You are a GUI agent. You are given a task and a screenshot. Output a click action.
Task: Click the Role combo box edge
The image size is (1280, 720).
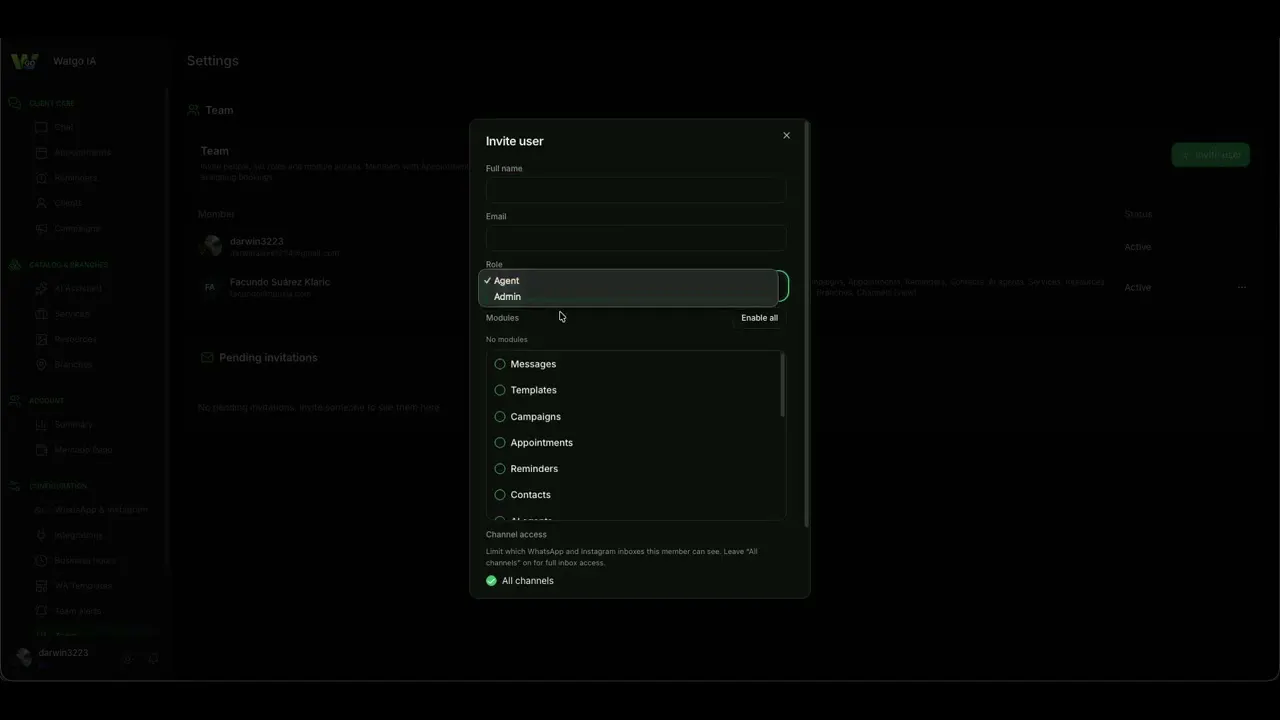pos(783,287)
